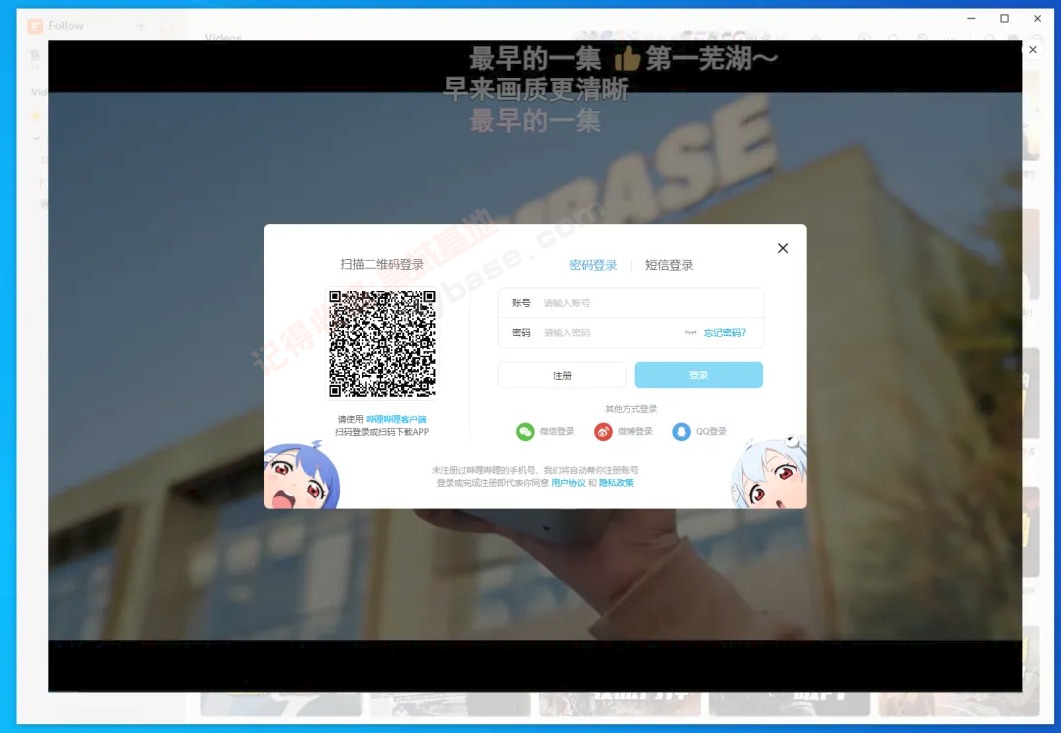Choose the Weibo 微博登录 icon

coord(603,431)
